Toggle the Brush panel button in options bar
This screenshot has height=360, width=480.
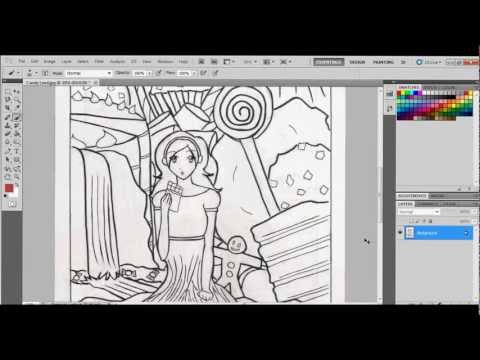45,73
